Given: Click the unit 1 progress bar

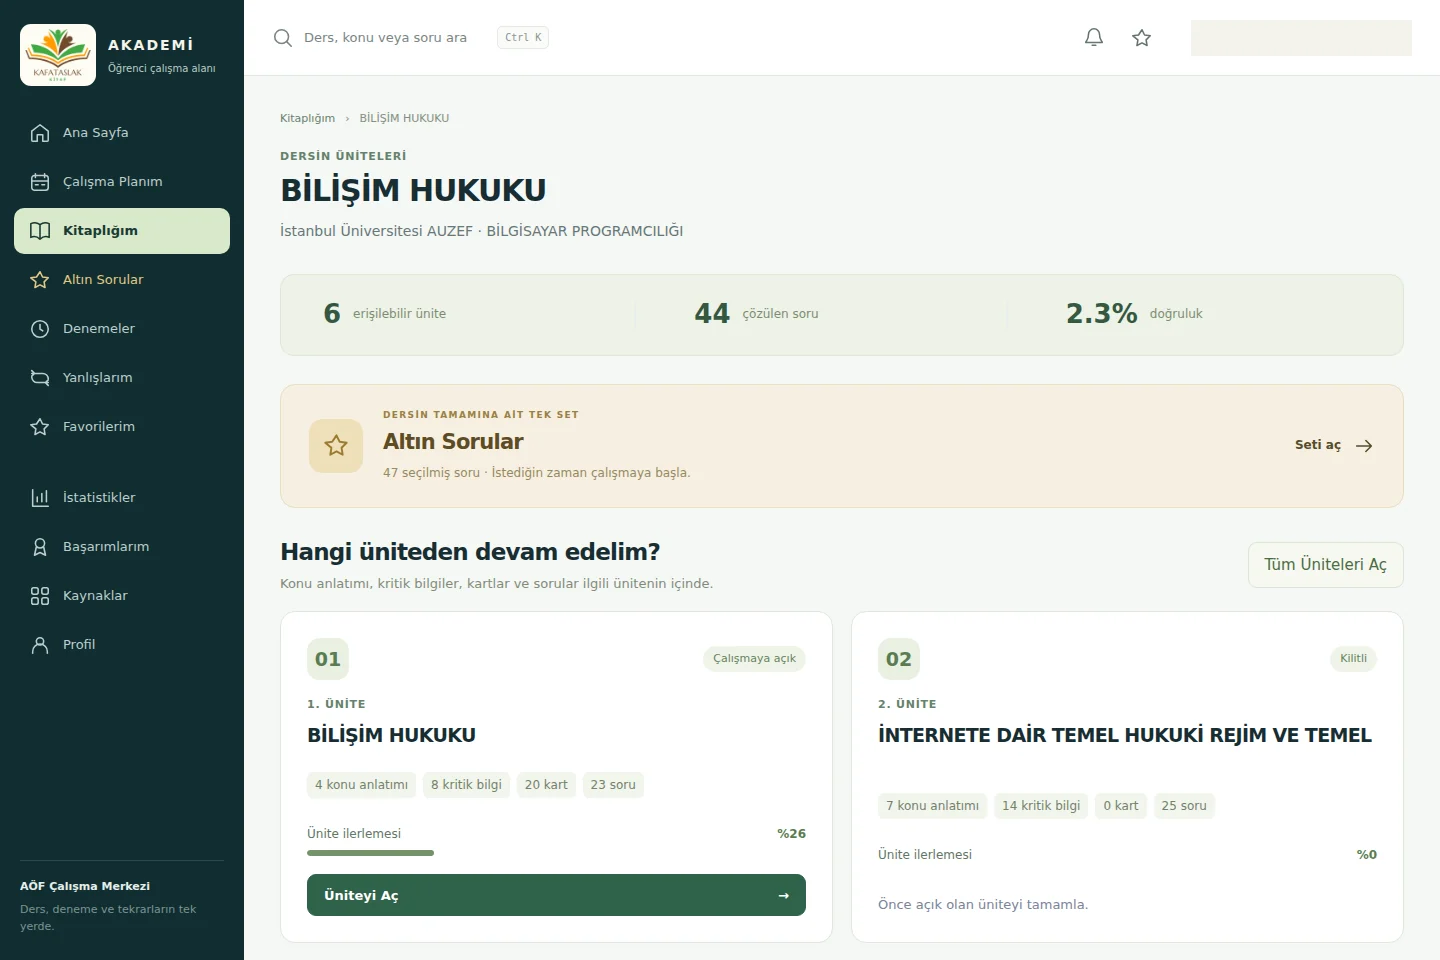Looking at the screenshot, I should (556, 853).
